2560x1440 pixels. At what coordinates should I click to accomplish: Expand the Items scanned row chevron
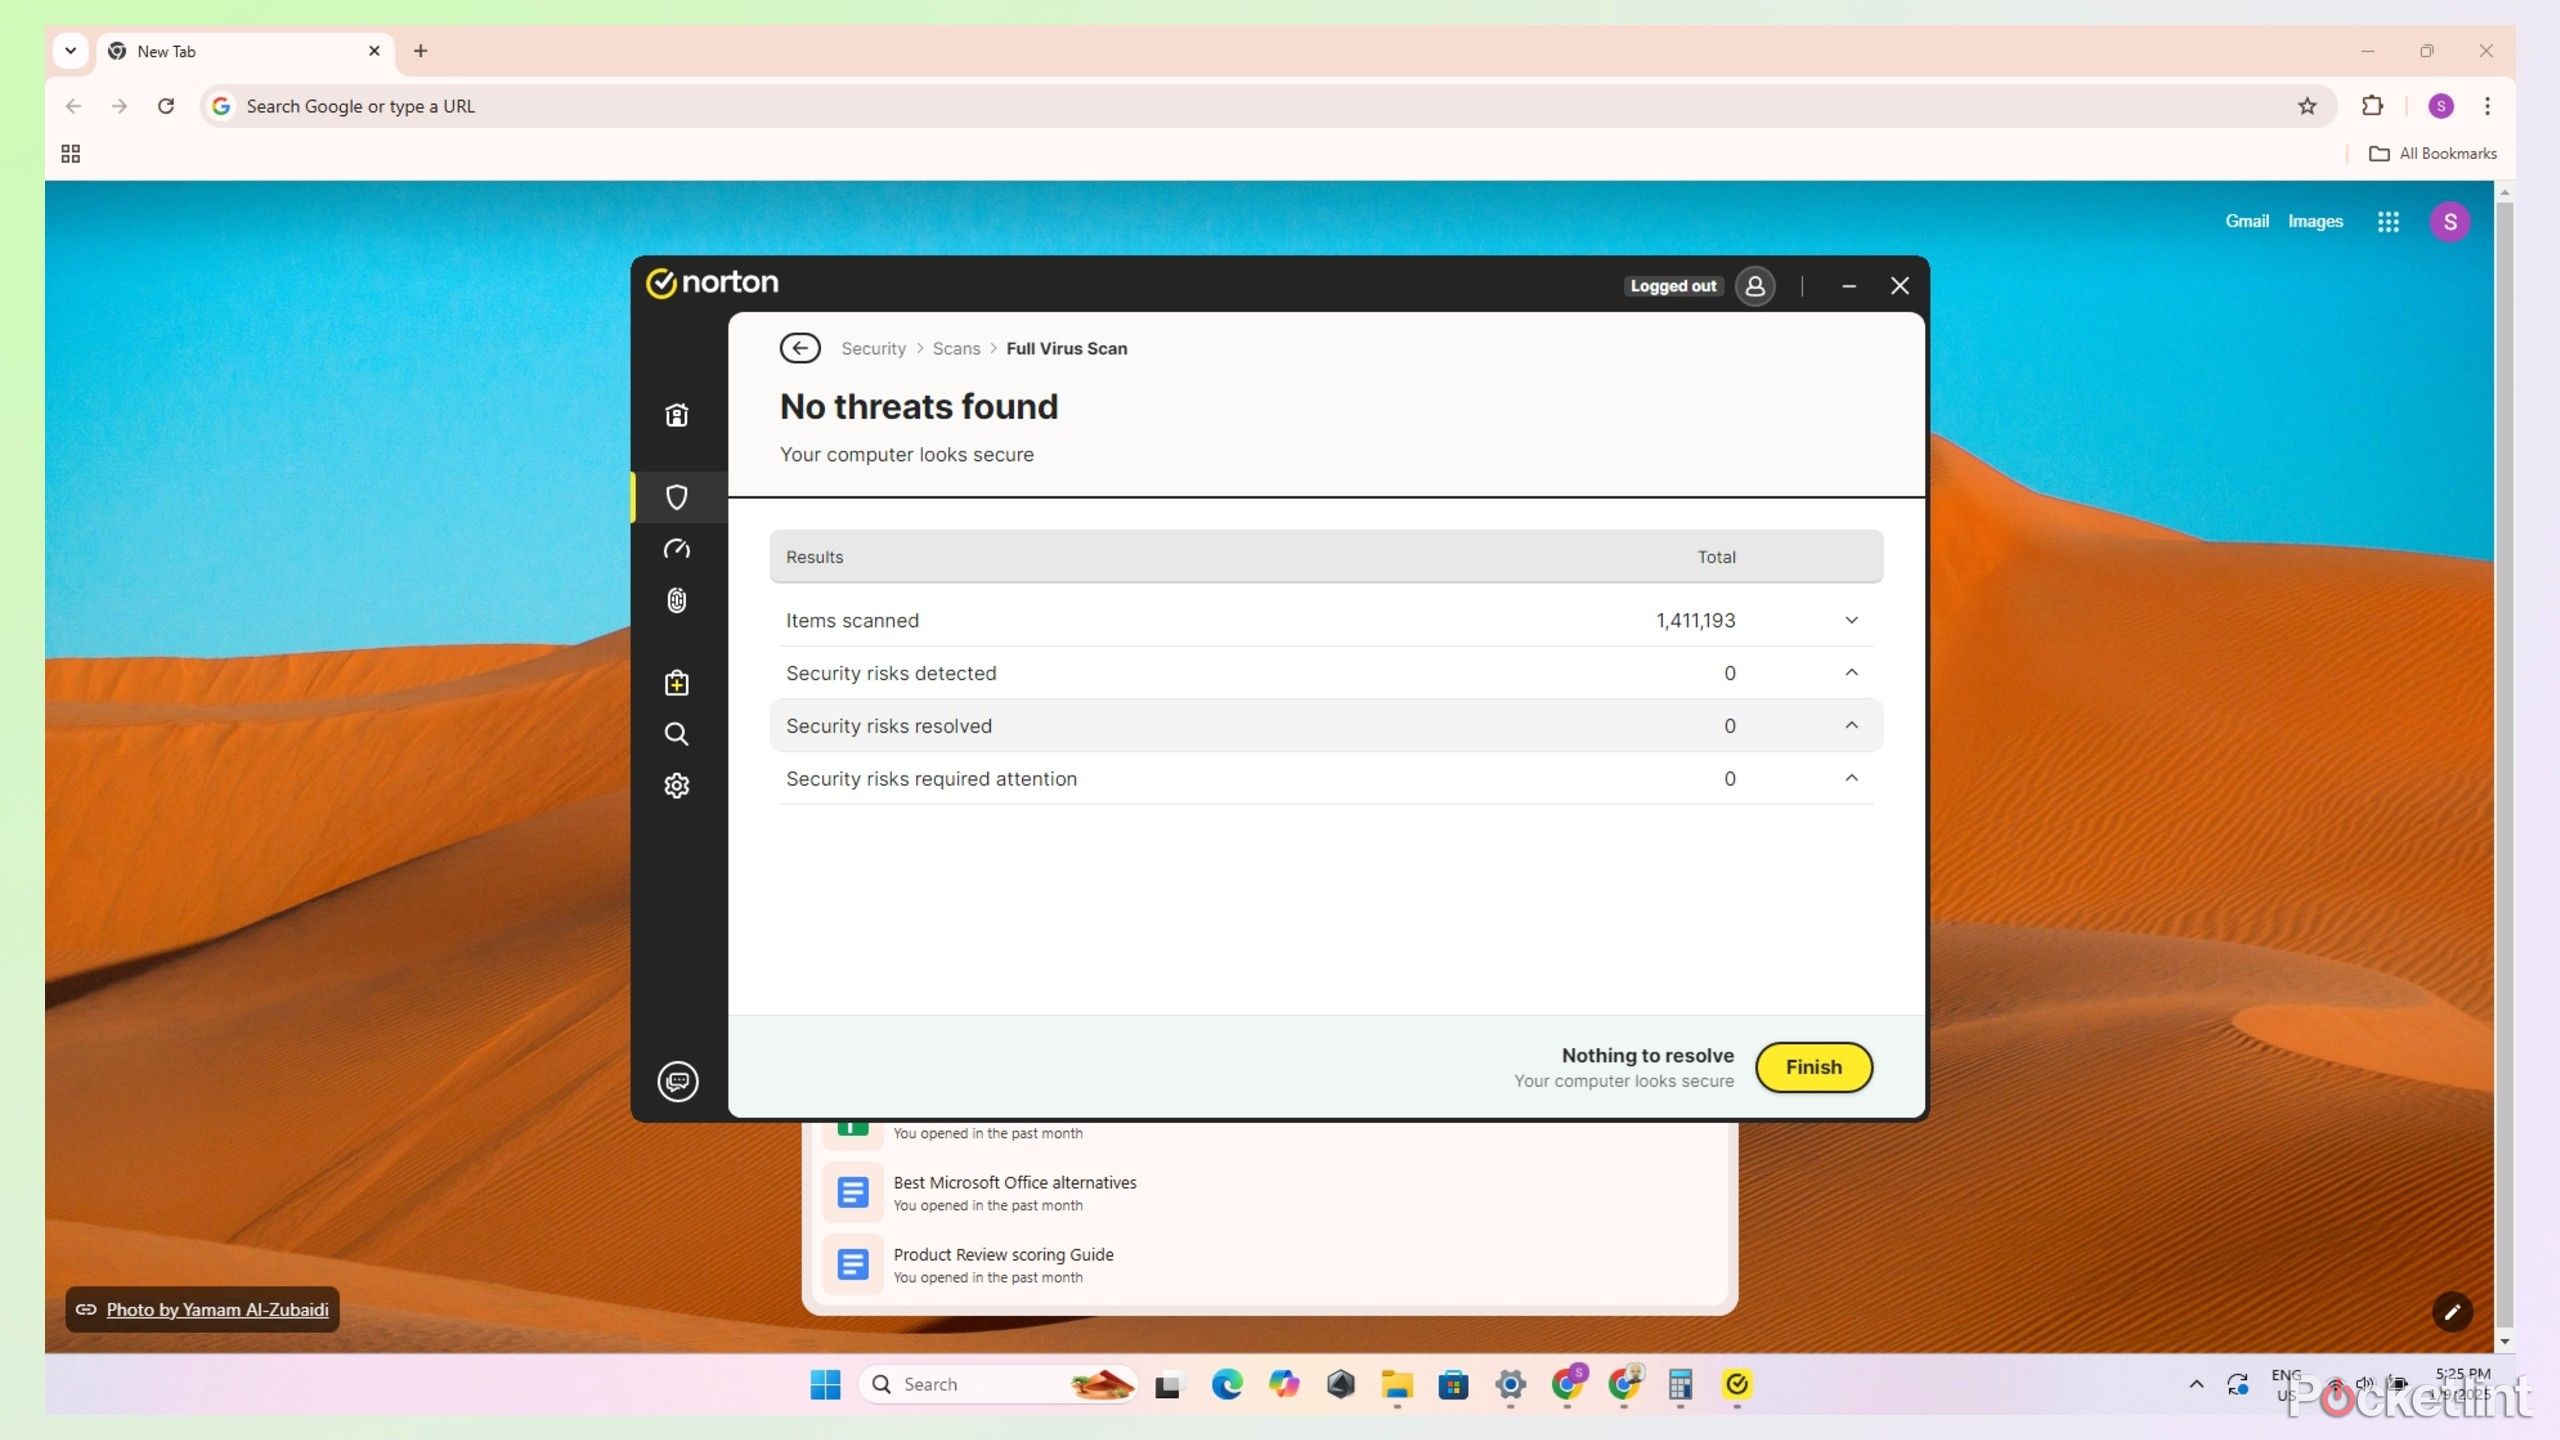click(1851, 620)
